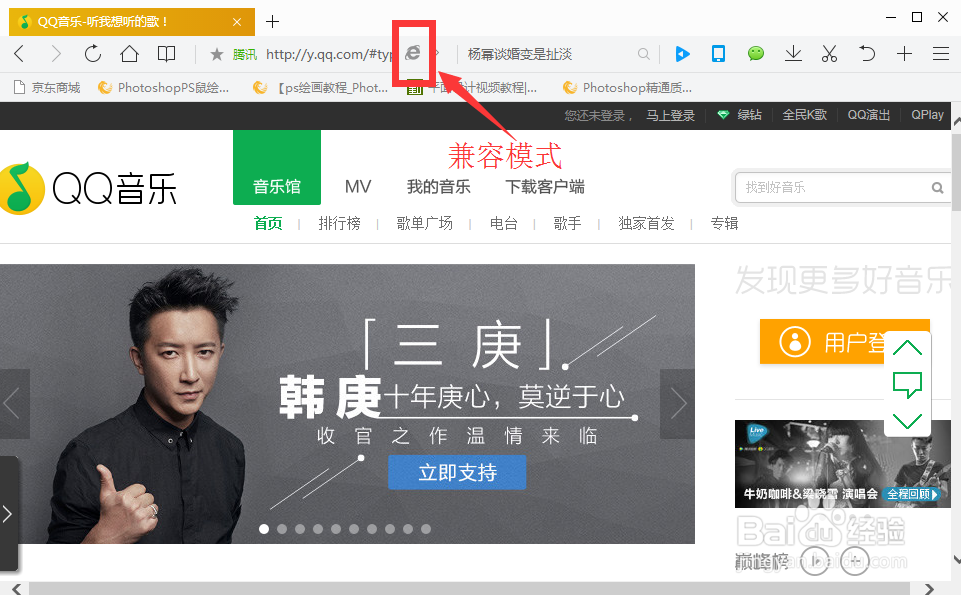Click the browser home icon
The image size is (961, 595).
coord(128,54)
